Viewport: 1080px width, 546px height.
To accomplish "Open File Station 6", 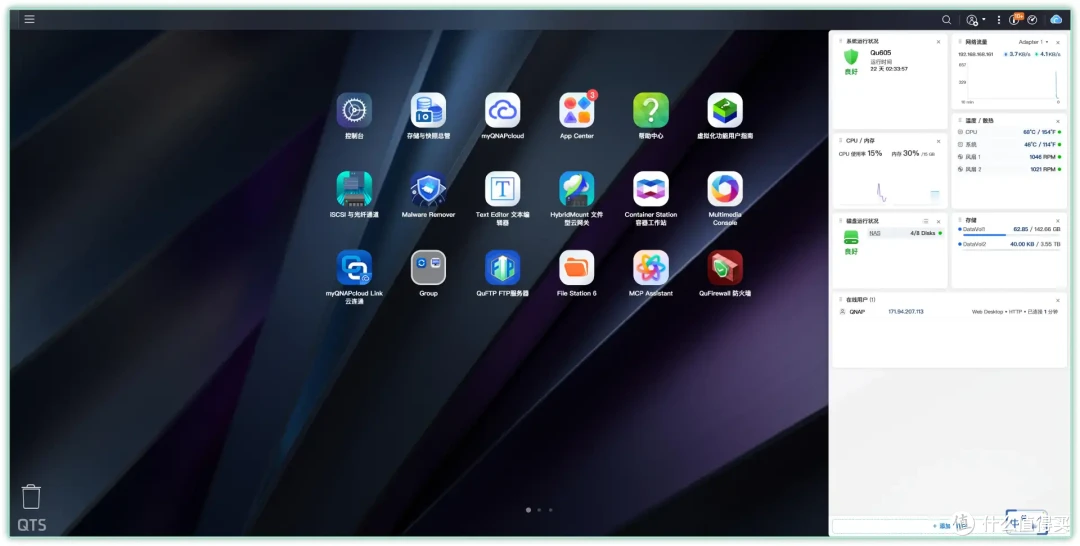I will (577, 267).
